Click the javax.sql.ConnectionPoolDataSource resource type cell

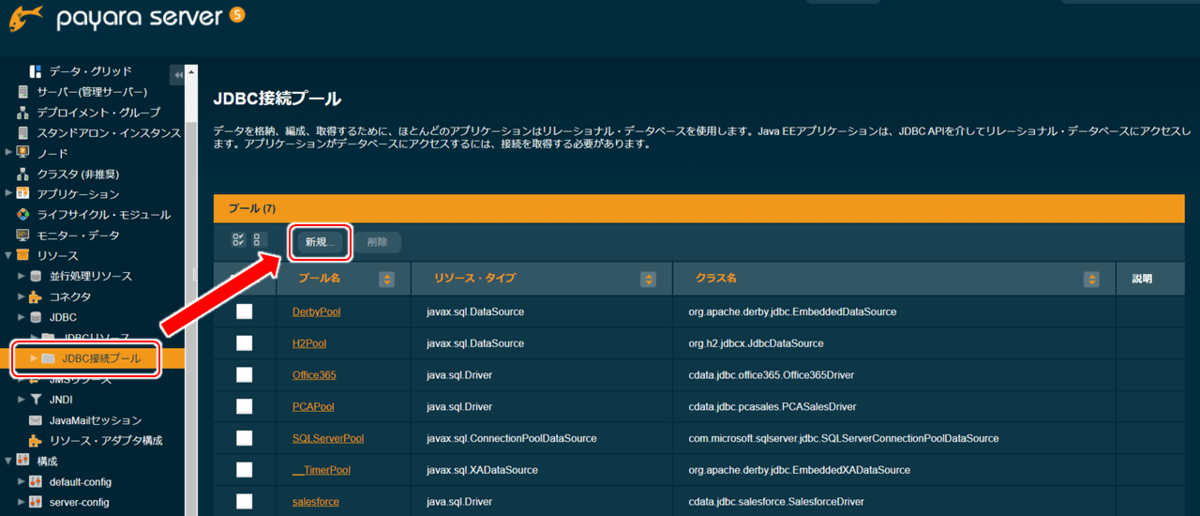tap(511, 438)
